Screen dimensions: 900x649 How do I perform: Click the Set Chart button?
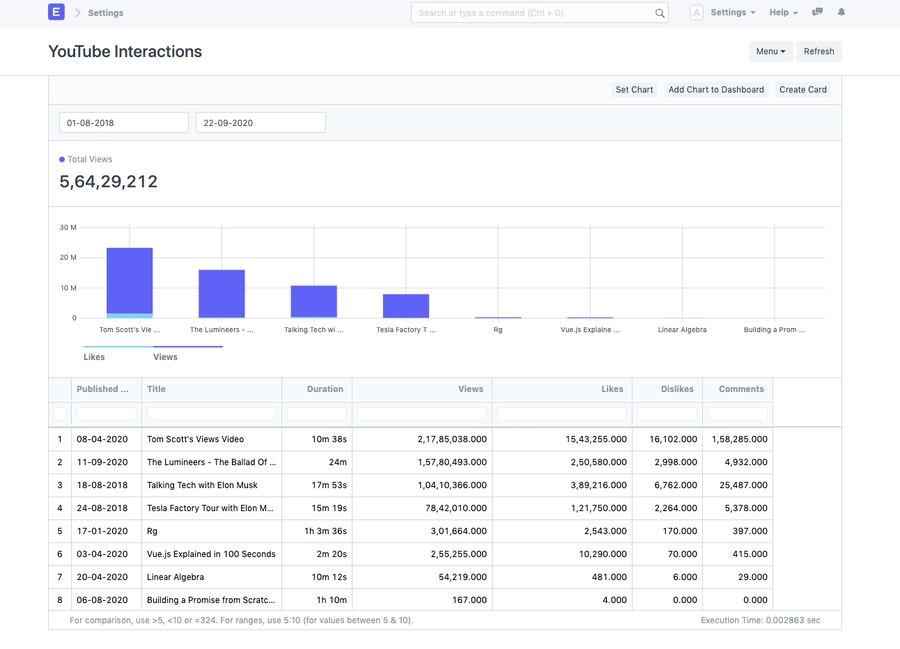(x=634, y=90)
